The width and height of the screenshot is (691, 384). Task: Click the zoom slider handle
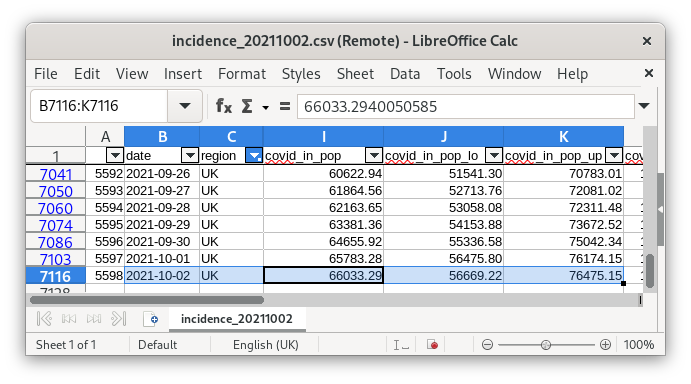point(546,345)
